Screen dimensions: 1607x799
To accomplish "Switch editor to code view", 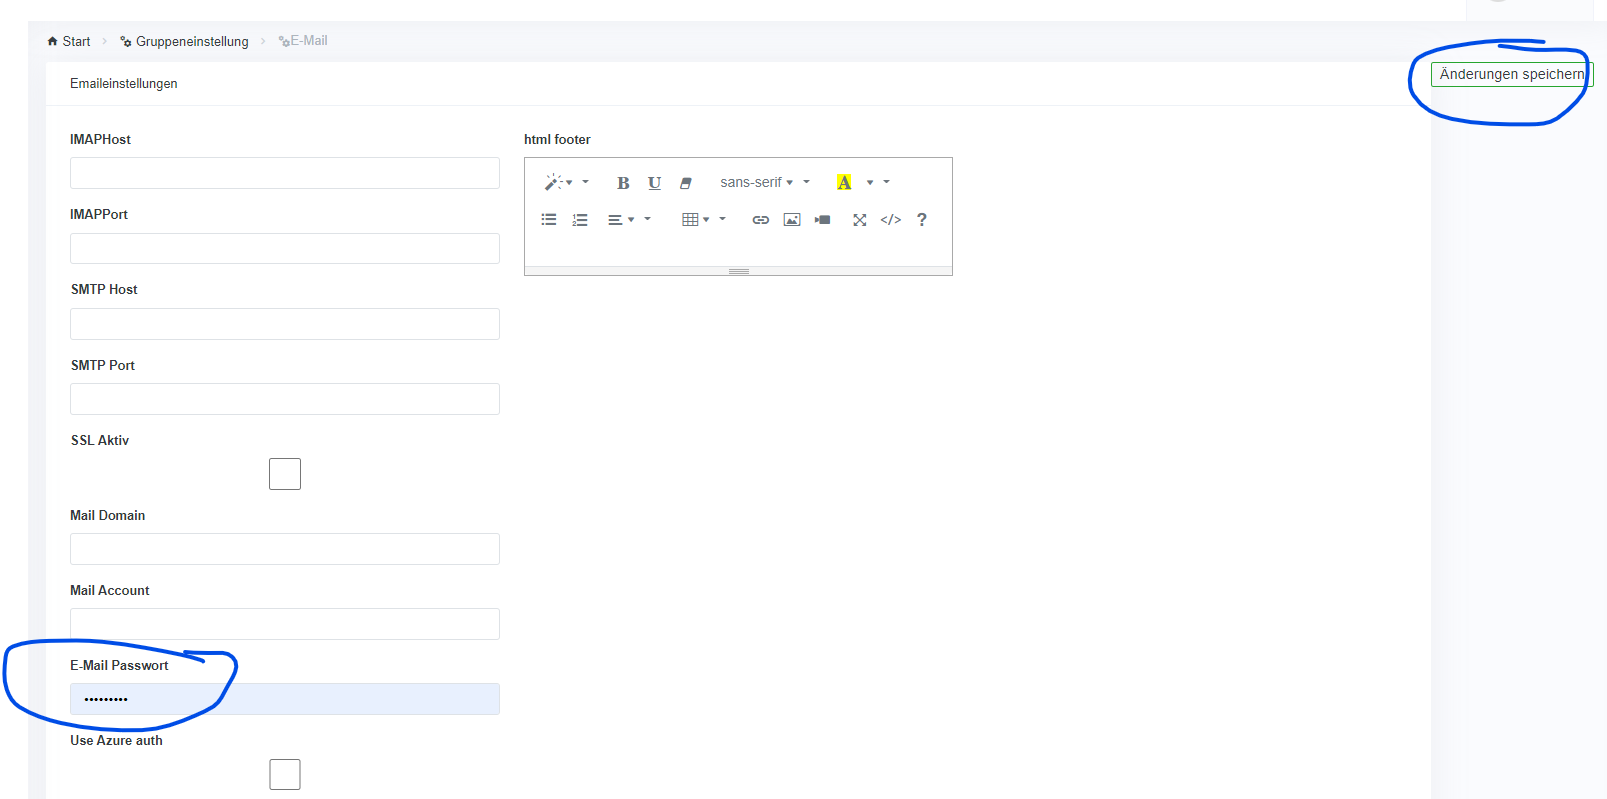I will (891, 220).
